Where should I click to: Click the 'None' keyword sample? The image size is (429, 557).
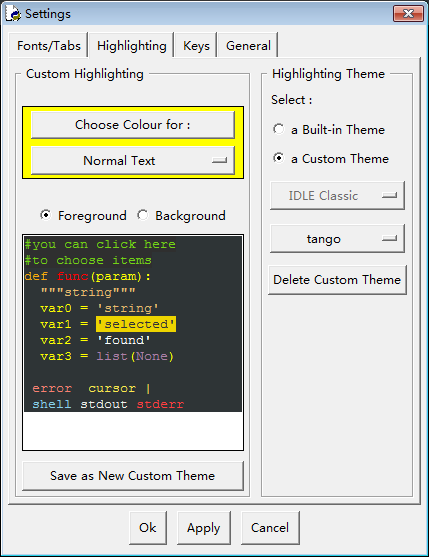(152, 356)
